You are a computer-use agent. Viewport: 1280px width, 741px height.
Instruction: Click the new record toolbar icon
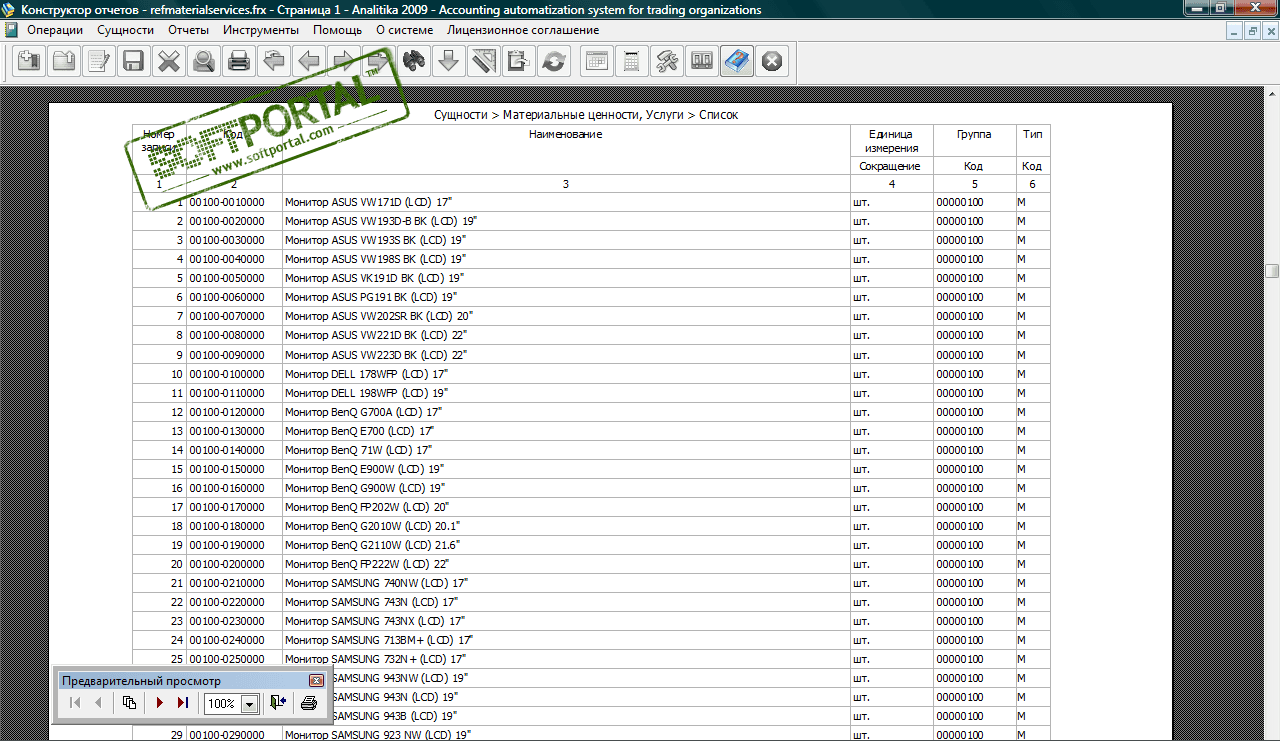pyautogui.click(x=30, y=62)
